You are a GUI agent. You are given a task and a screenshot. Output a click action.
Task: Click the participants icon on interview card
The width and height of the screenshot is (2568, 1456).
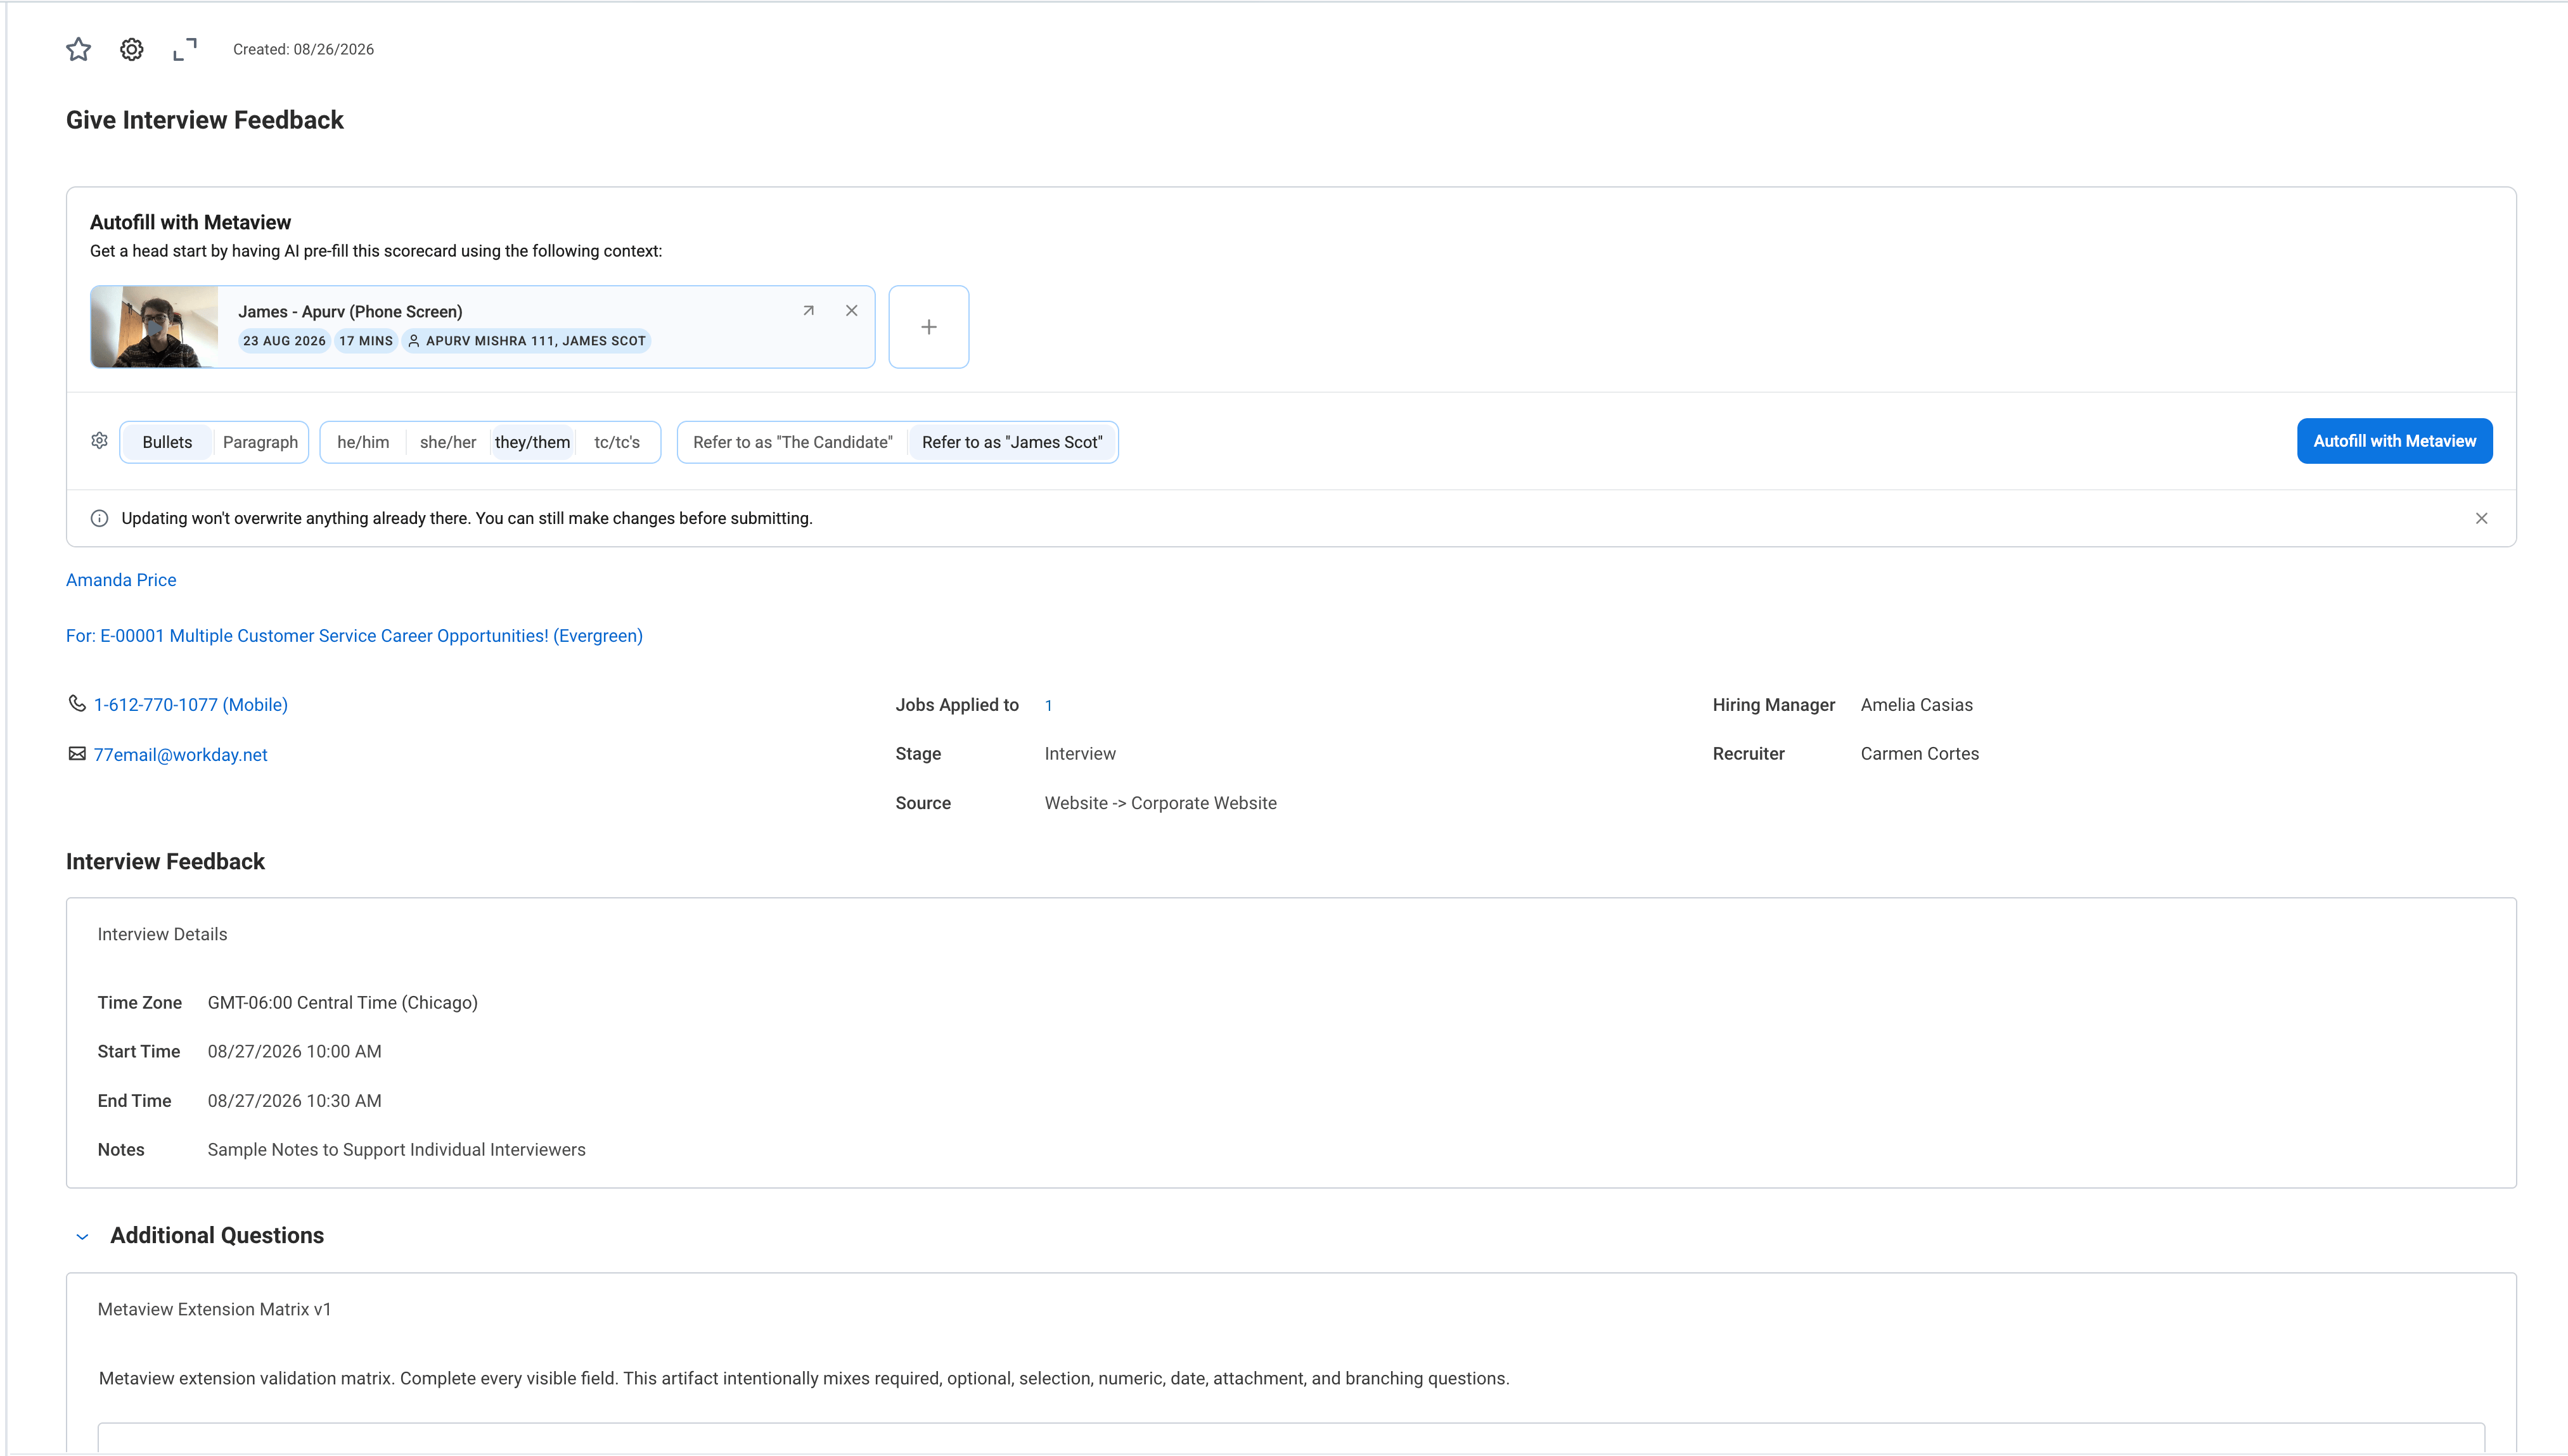(413, 341)
